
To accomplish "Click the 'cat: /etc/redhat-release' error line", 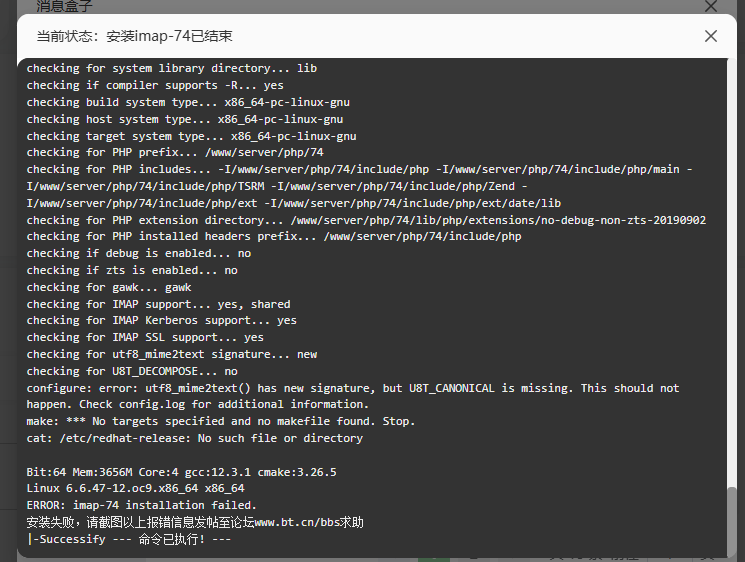I will pyautogui.click(x=195, y=438).
